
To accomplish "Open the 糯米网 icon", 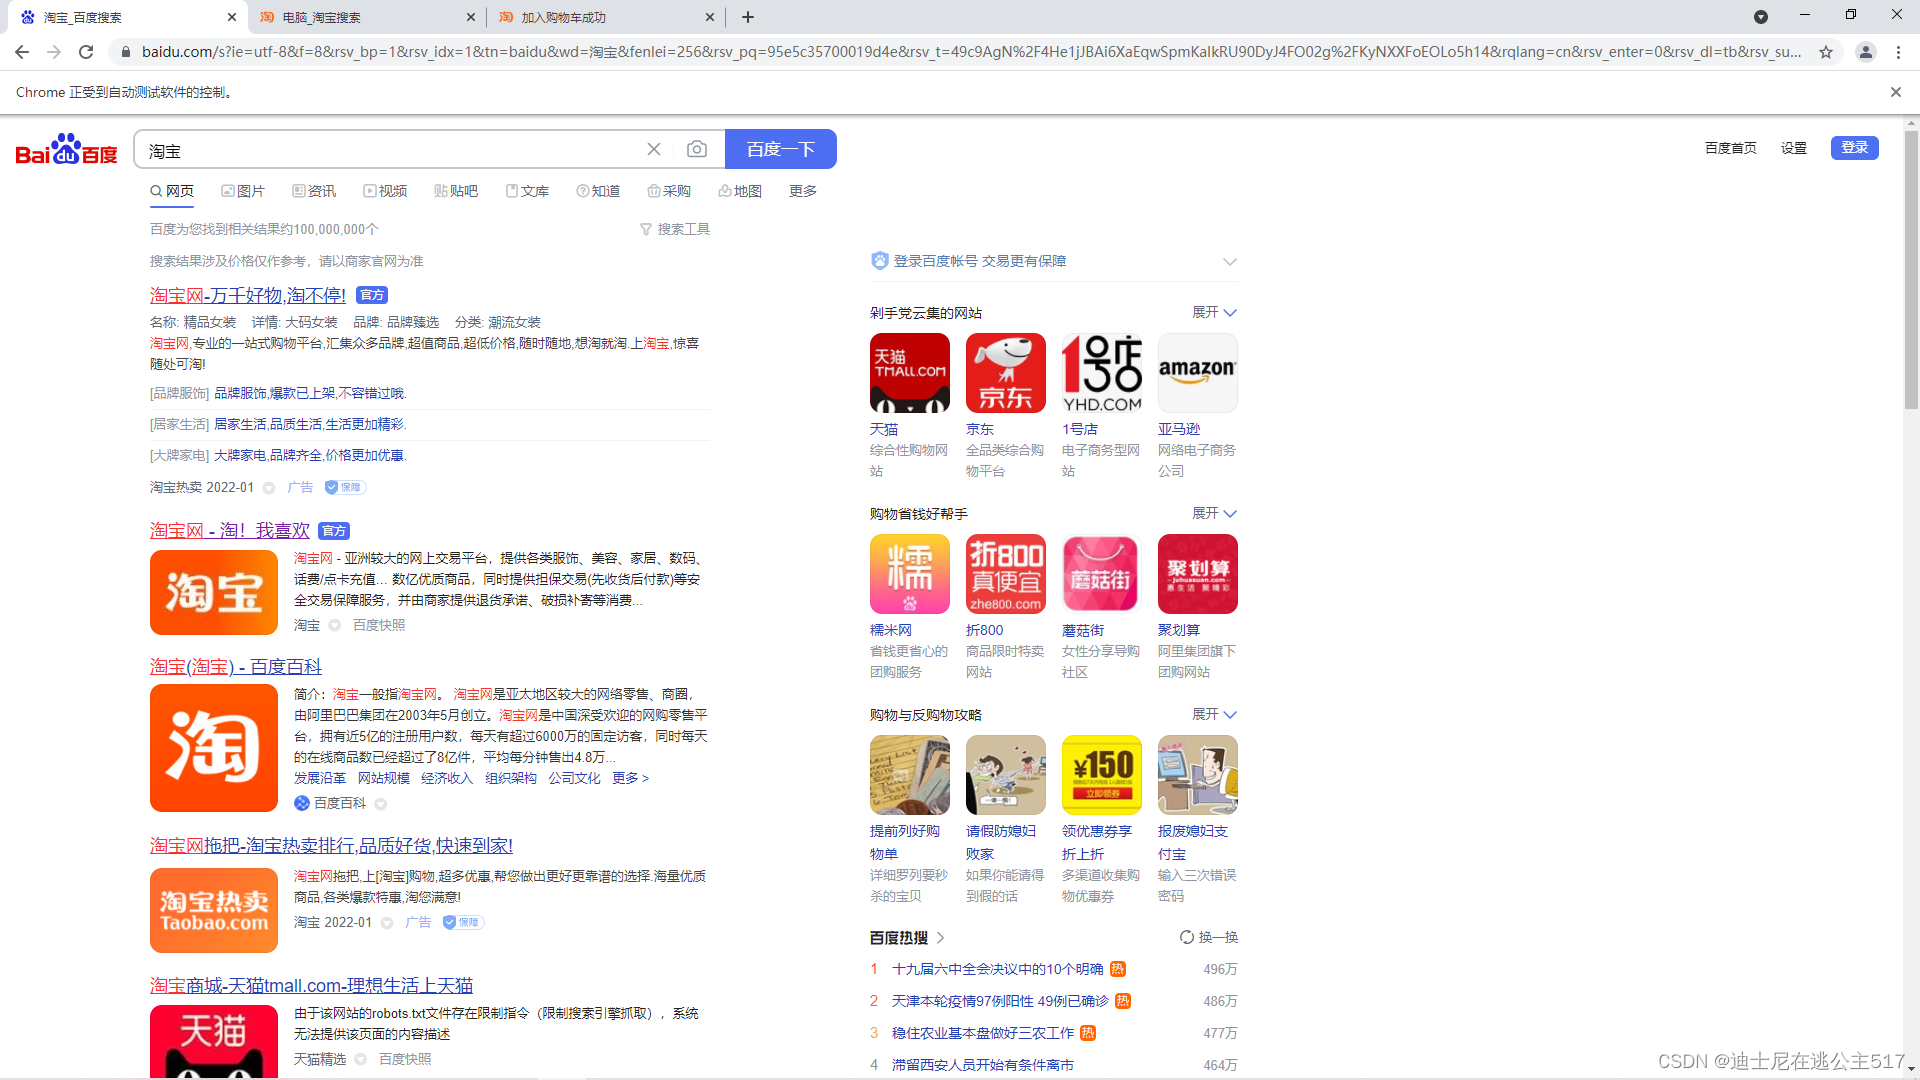I will click(x=909, y=574).
